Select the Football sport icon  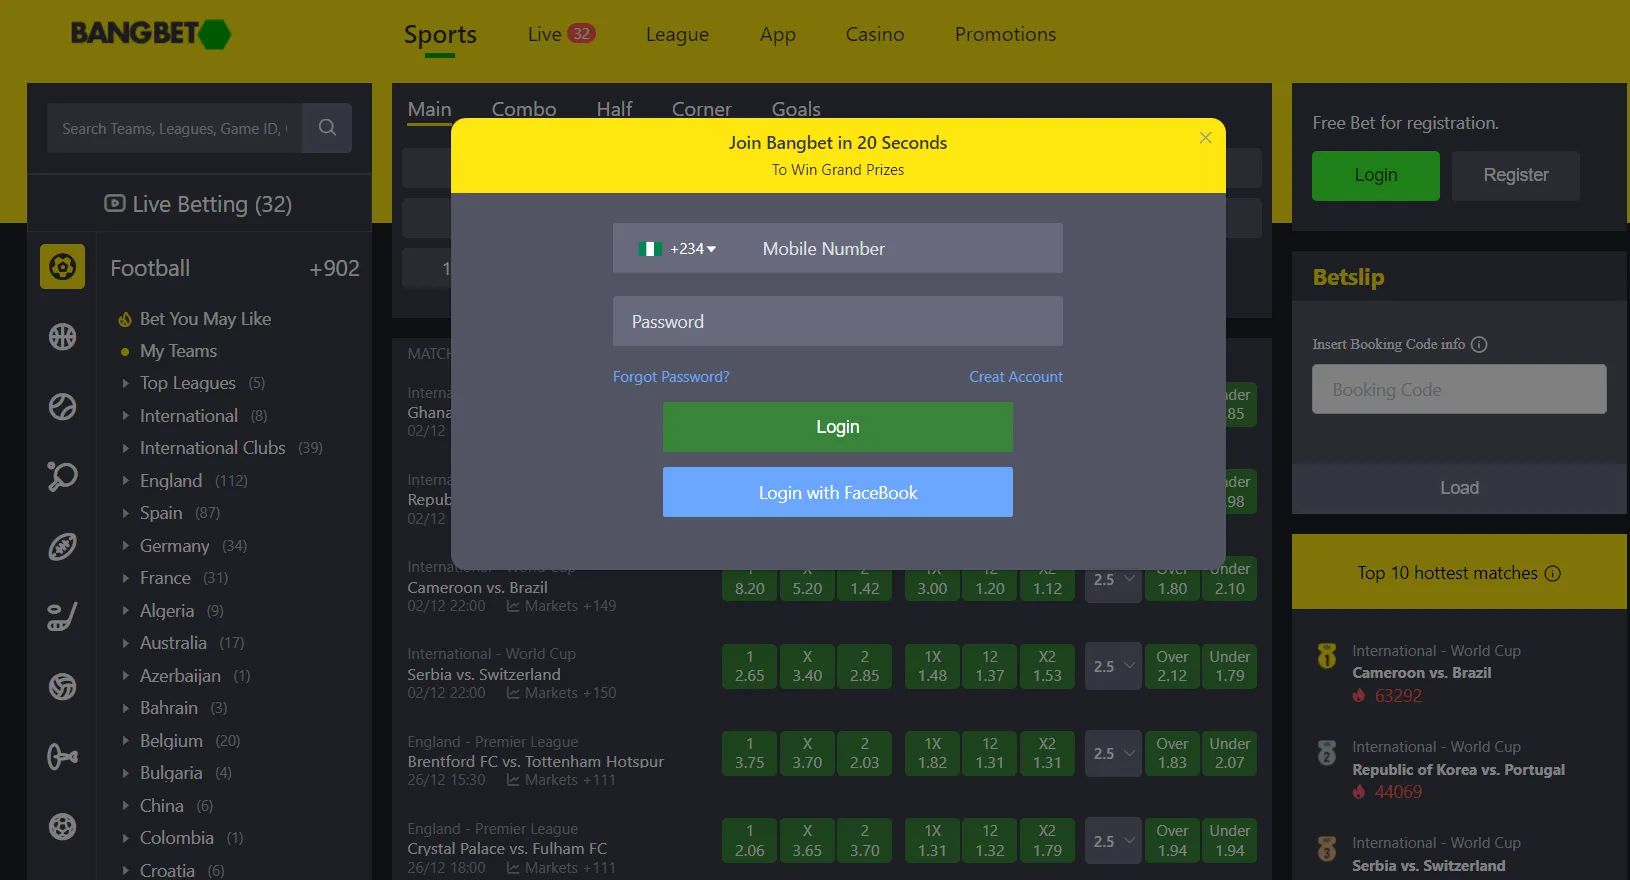(62, 267)
